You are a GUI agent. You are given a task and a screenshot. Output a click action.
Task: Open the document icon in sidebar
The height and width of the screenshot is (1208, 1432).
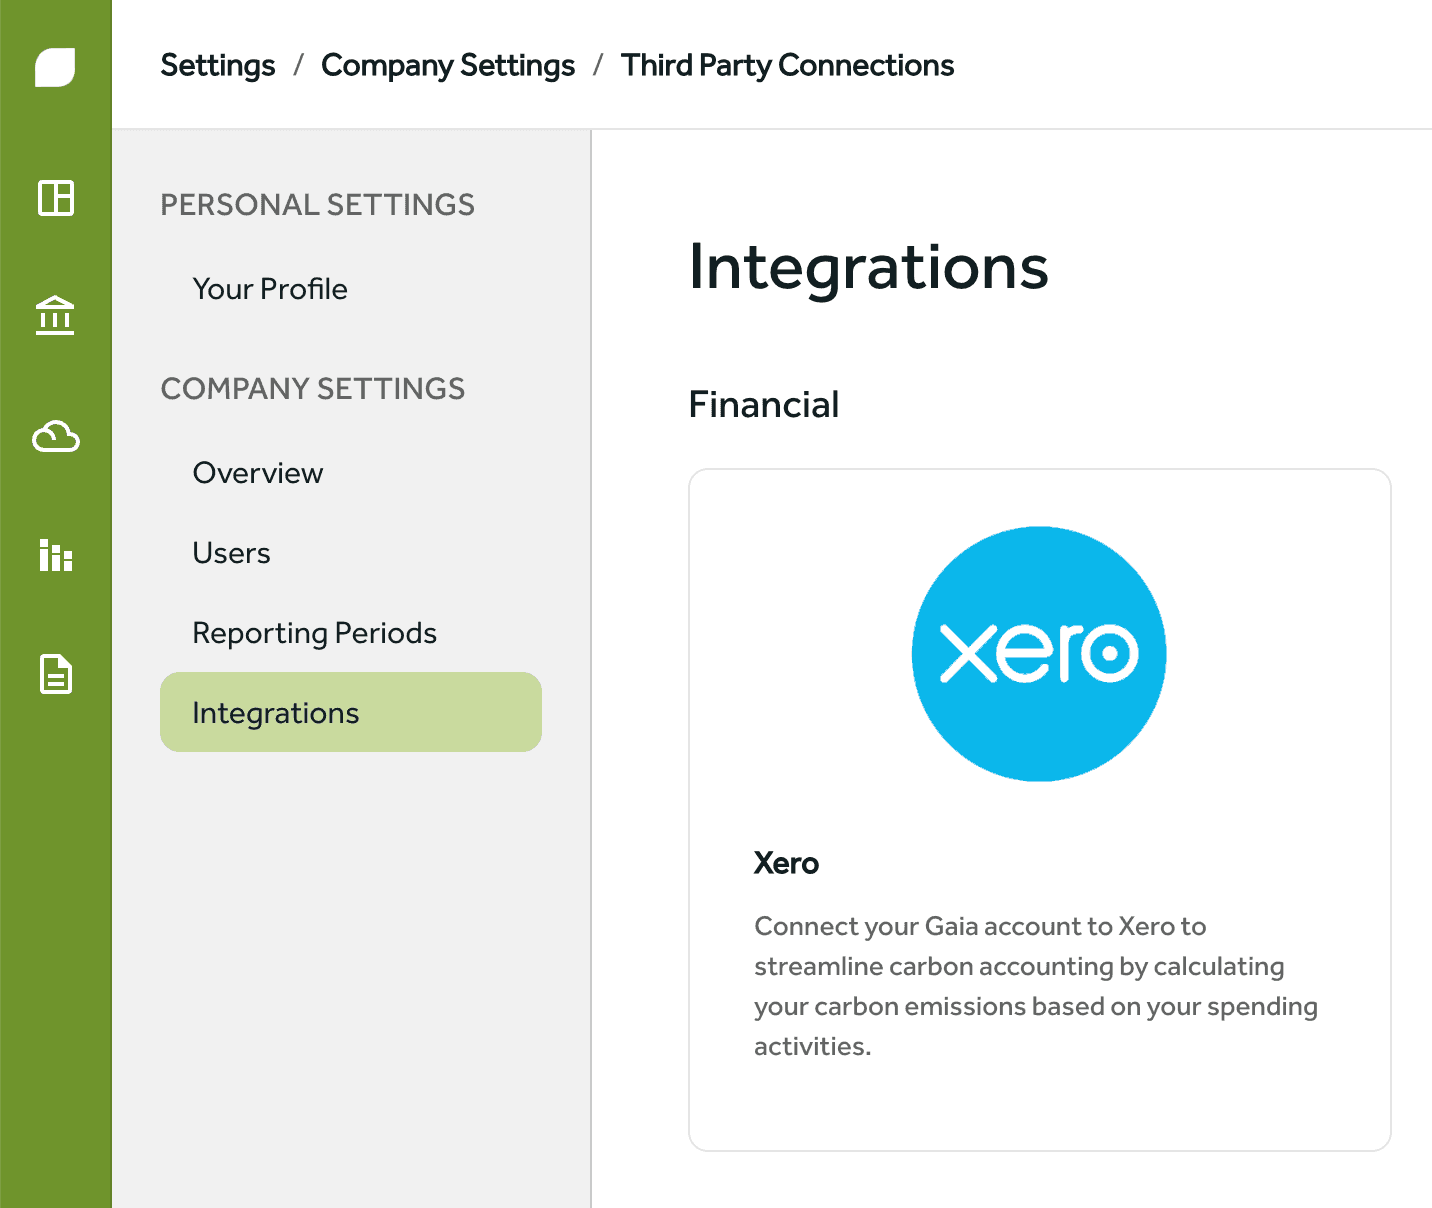coord(56,674)
